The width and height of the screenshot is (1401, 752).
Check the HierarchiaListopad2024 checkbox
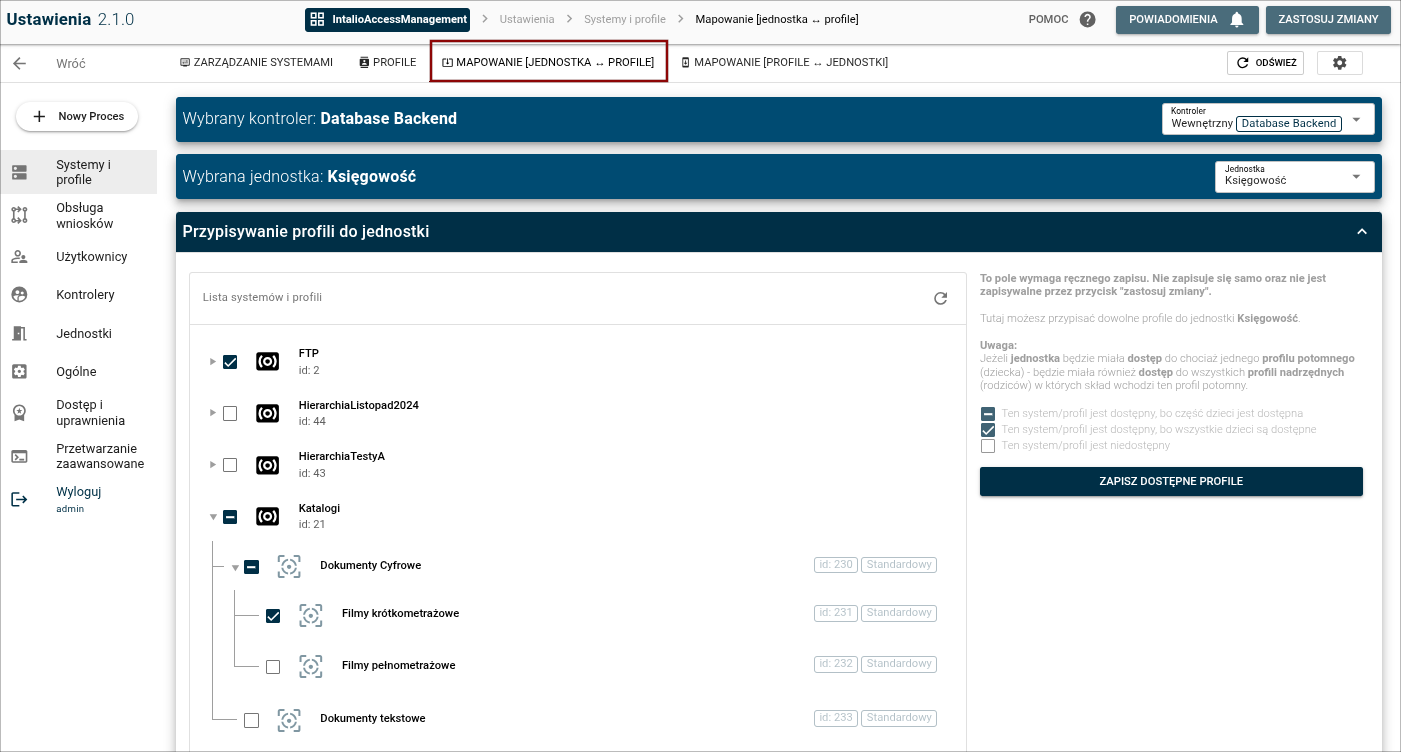click(x=230, y=413)
